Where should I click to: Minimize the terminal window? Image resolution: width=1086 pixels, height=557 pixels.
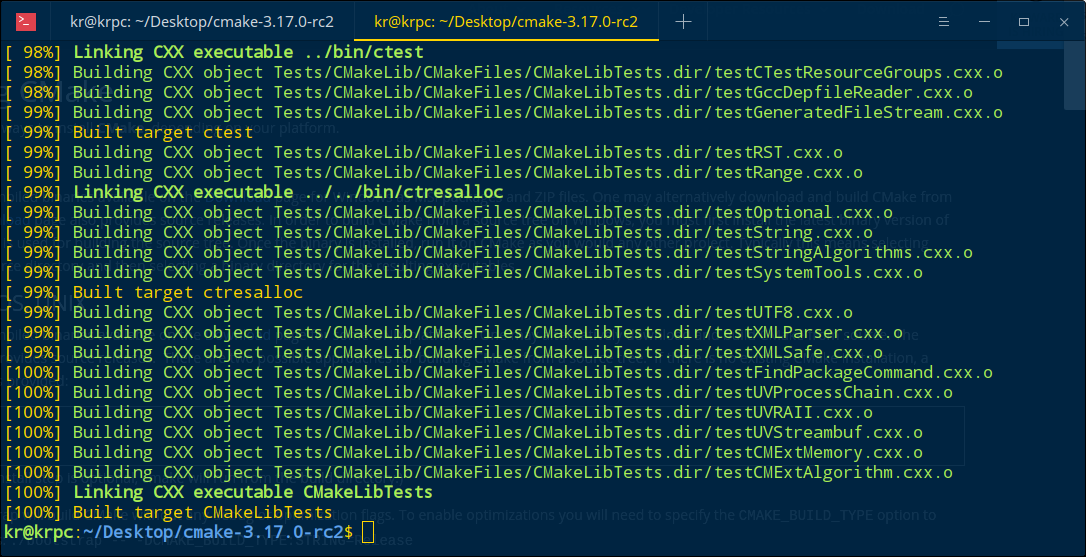pos(985,21)
